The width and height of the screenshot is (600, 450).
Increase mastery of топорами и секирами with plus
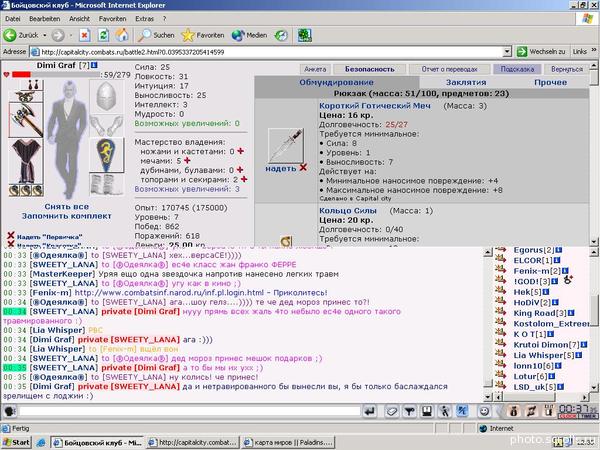pyautogui.click(x=244, y=179)
